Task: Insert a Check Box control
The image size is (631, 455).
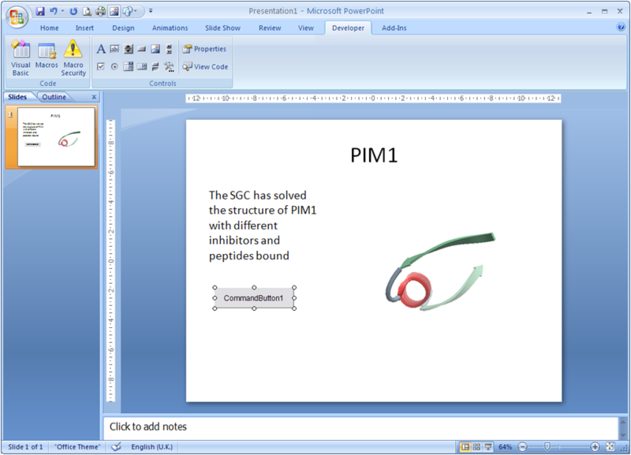Action: (101, 67)
